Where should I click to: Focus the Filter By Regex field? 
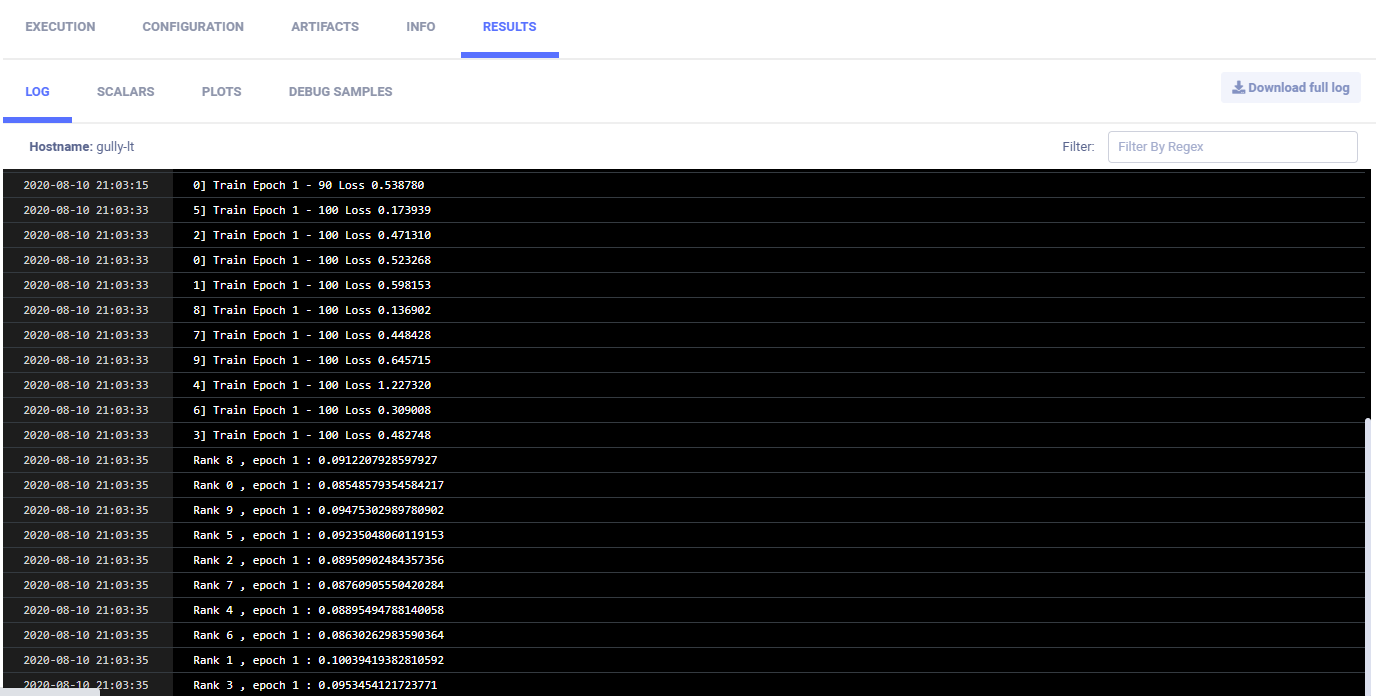pos(1232,147)
